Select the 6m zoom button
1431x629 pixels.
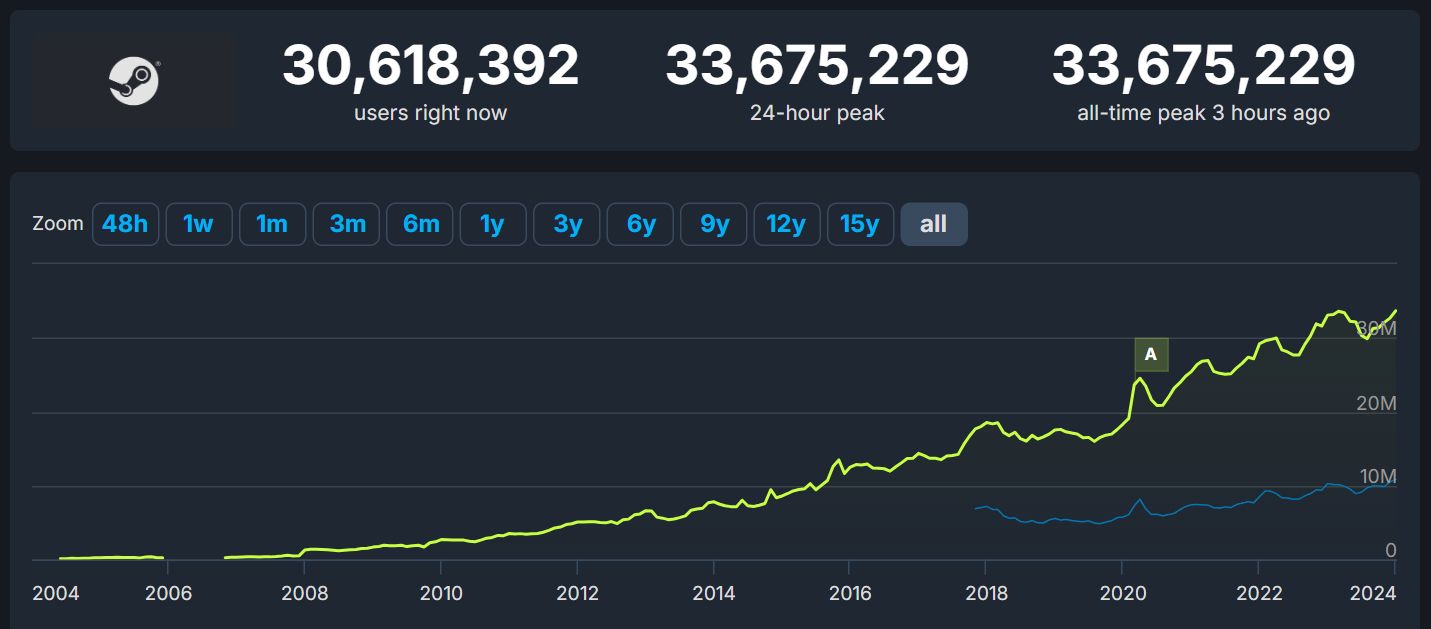click(420, 224)
